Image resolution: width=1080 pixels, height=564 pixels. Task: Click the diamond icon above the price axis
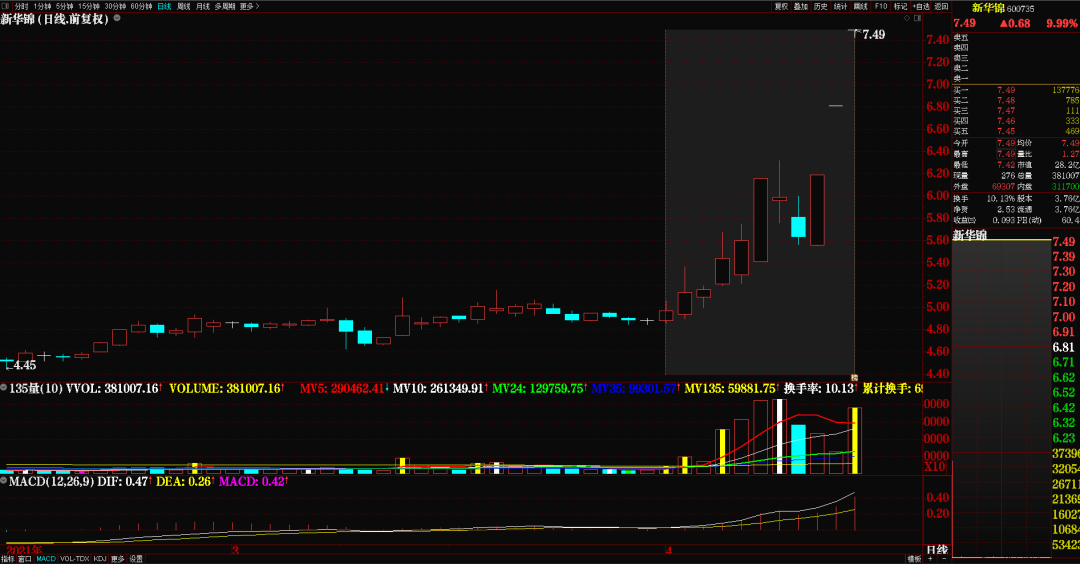[x=907, y=19]
